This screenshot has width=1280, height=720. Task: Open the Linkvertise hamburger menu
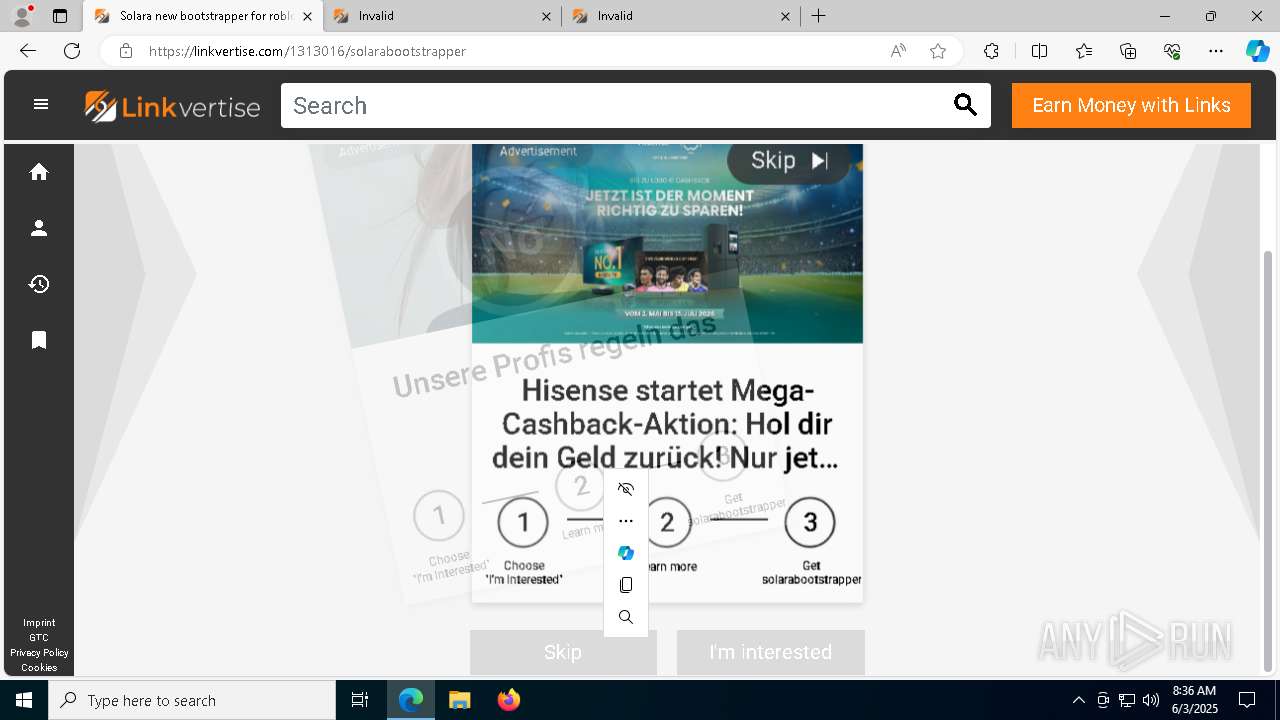41,104
